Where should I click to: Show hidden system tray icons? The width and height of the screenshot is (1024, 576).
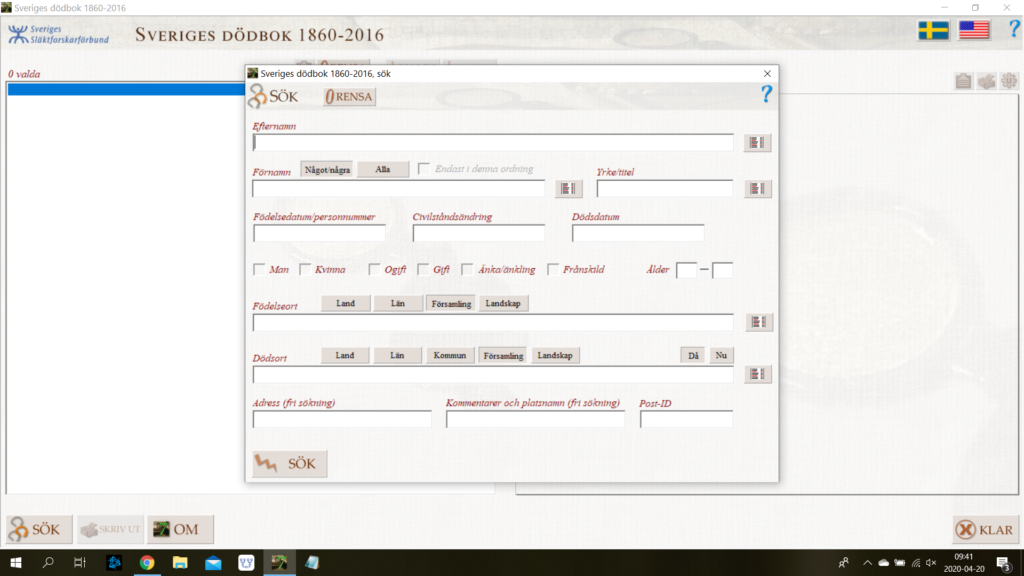coord(867,562)
